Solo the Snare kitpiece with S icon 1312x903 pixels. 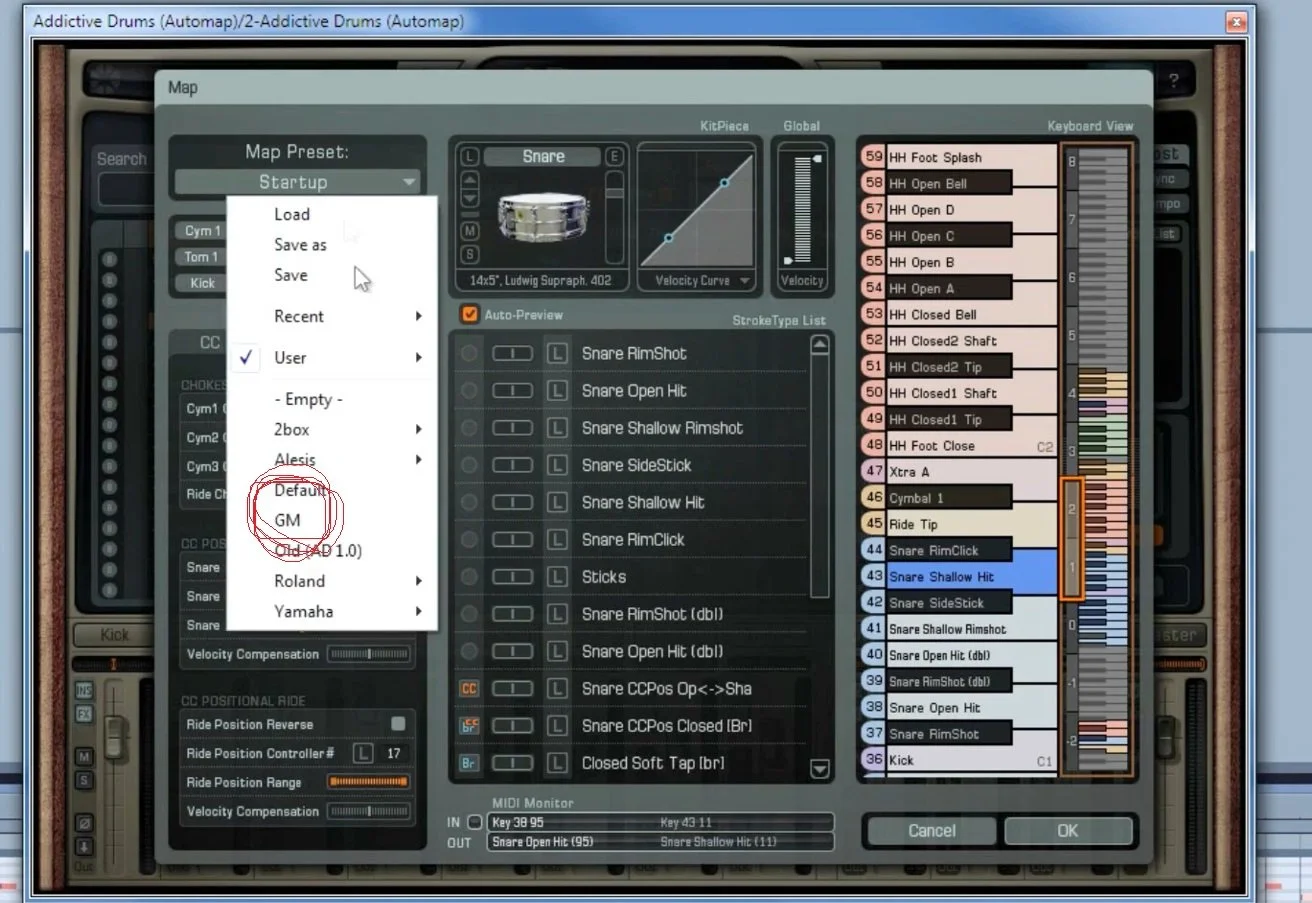[x=469, y=255]
